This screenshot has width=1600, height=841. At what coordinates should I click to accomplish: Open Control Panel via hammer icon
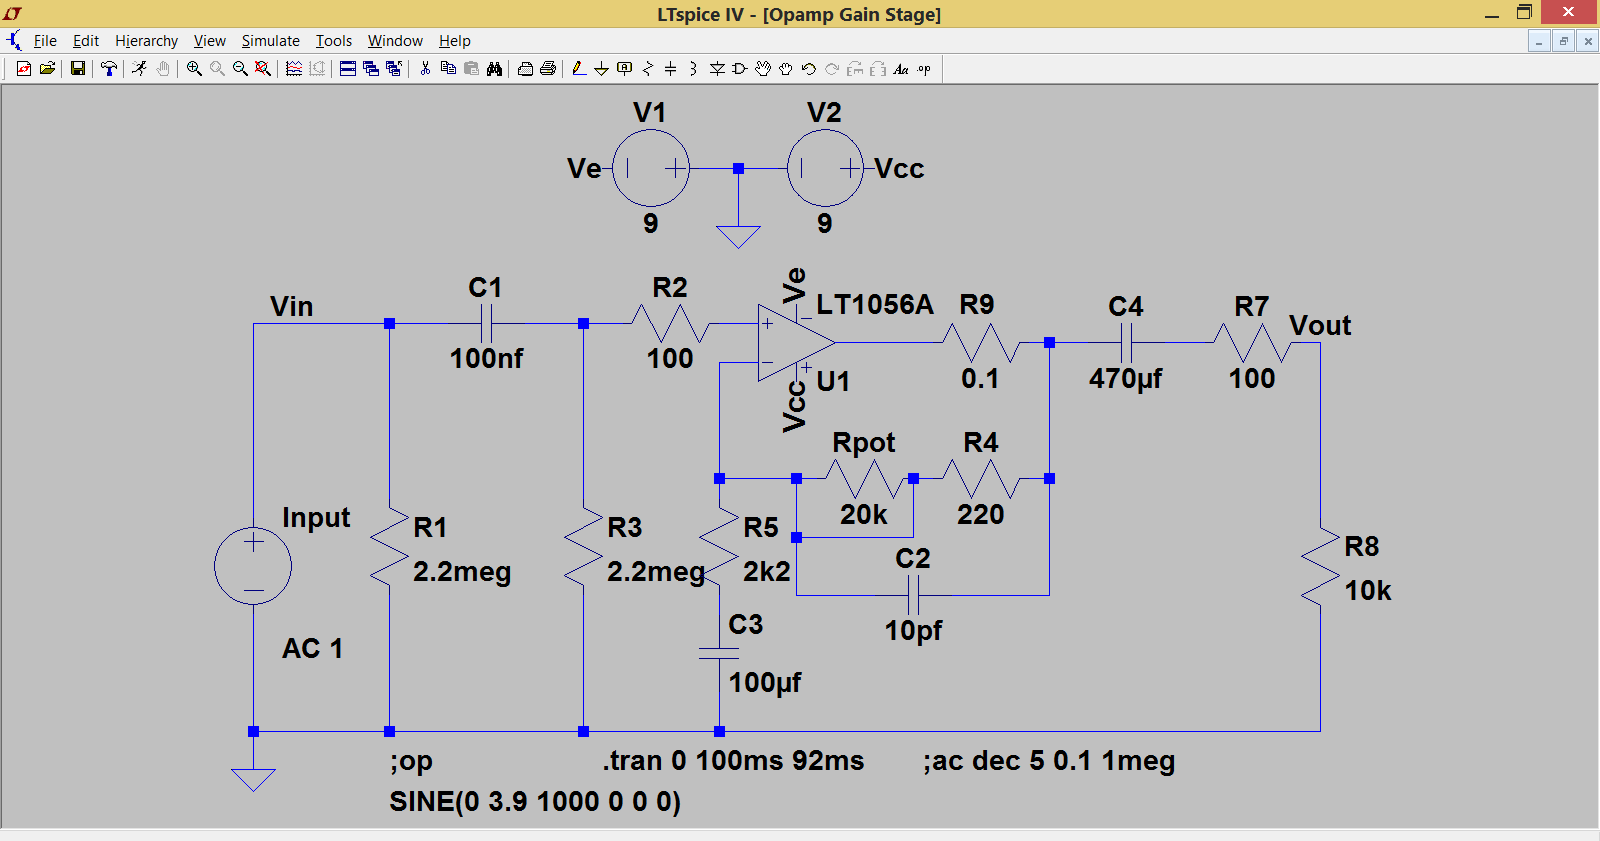coord(109,69)
